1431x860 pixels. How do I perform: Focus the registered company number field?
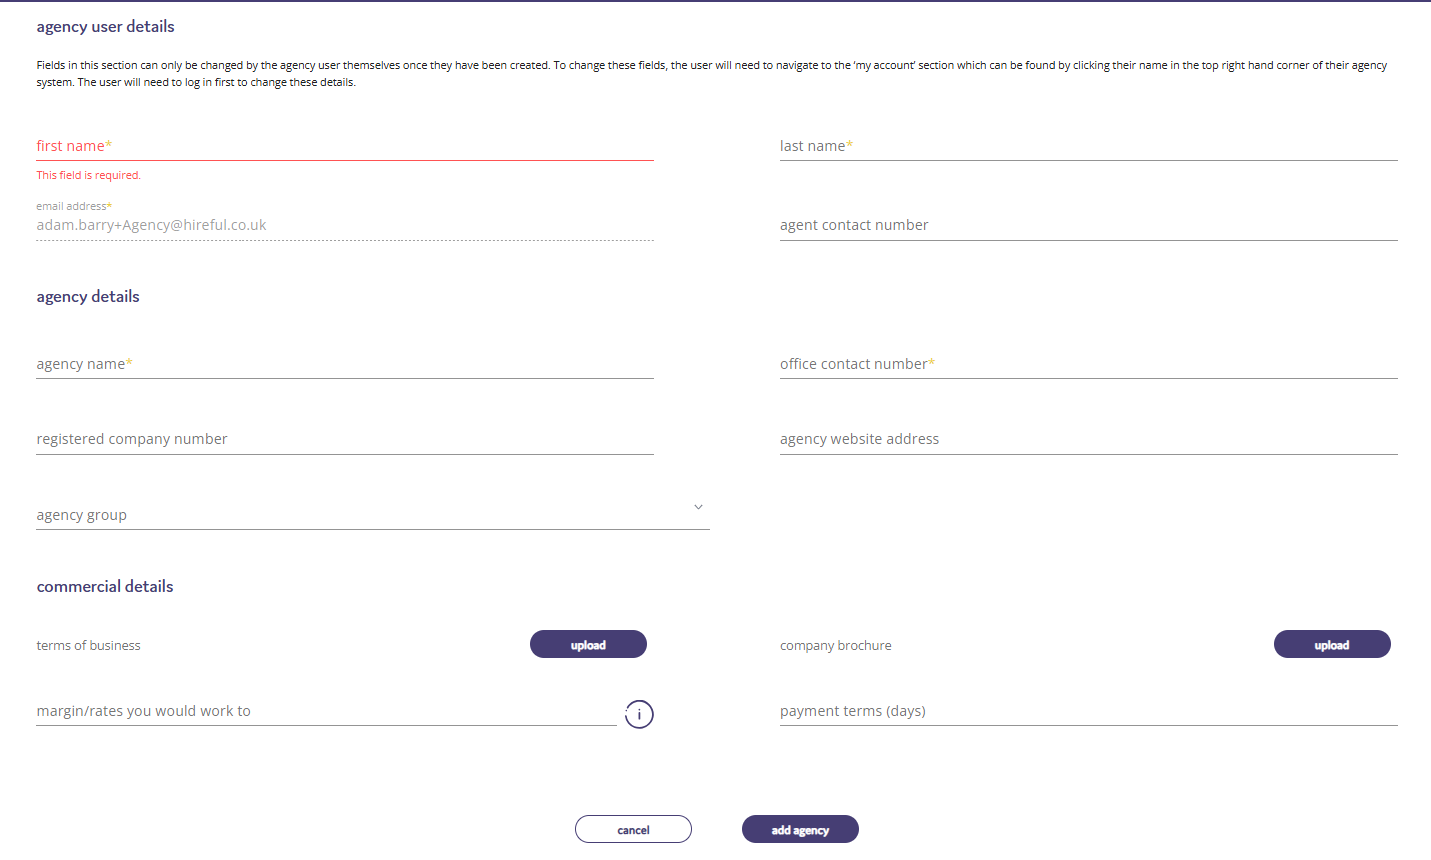(345, 439)
